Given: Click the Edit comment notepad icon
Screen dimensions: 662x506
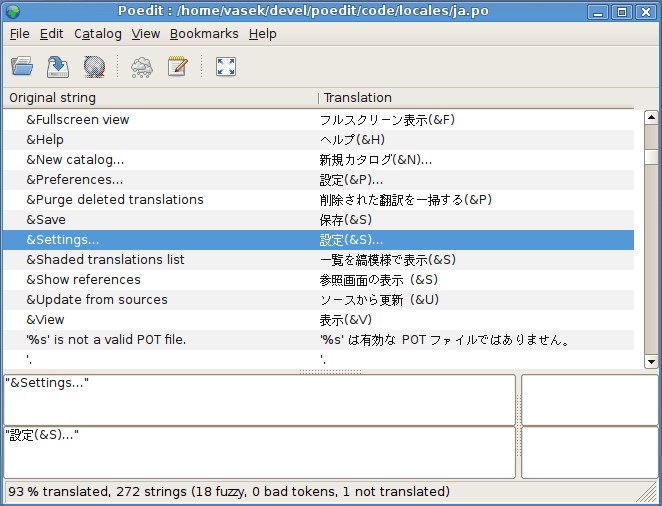Looking at the screenshot, I should tap(178, 67).
